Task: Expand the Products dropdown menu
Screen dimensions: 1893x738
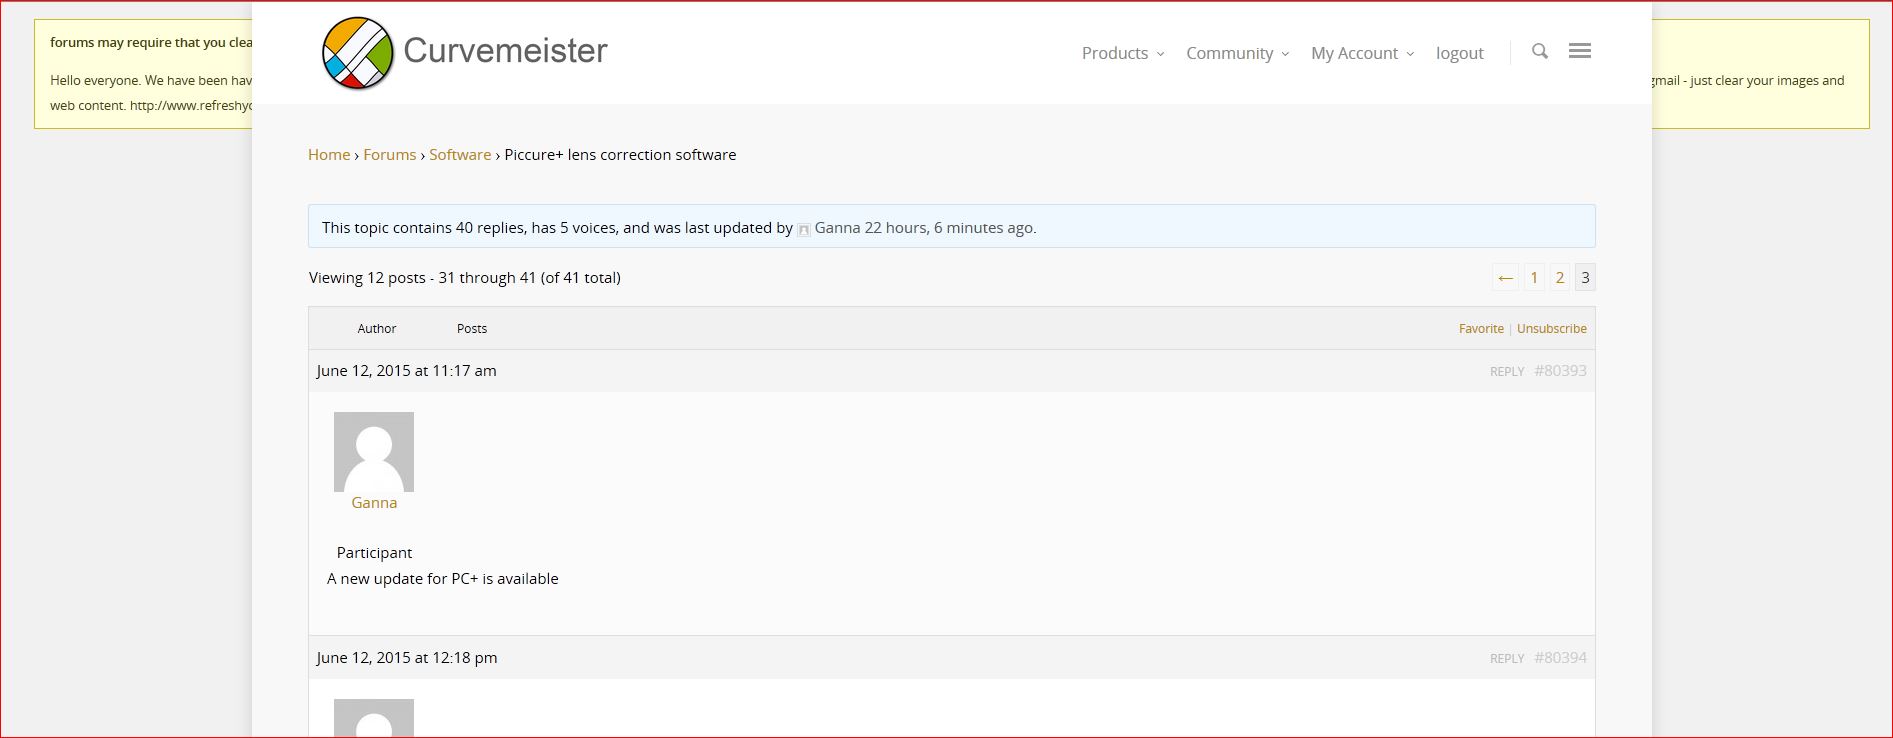Action: click(1123, 53)
